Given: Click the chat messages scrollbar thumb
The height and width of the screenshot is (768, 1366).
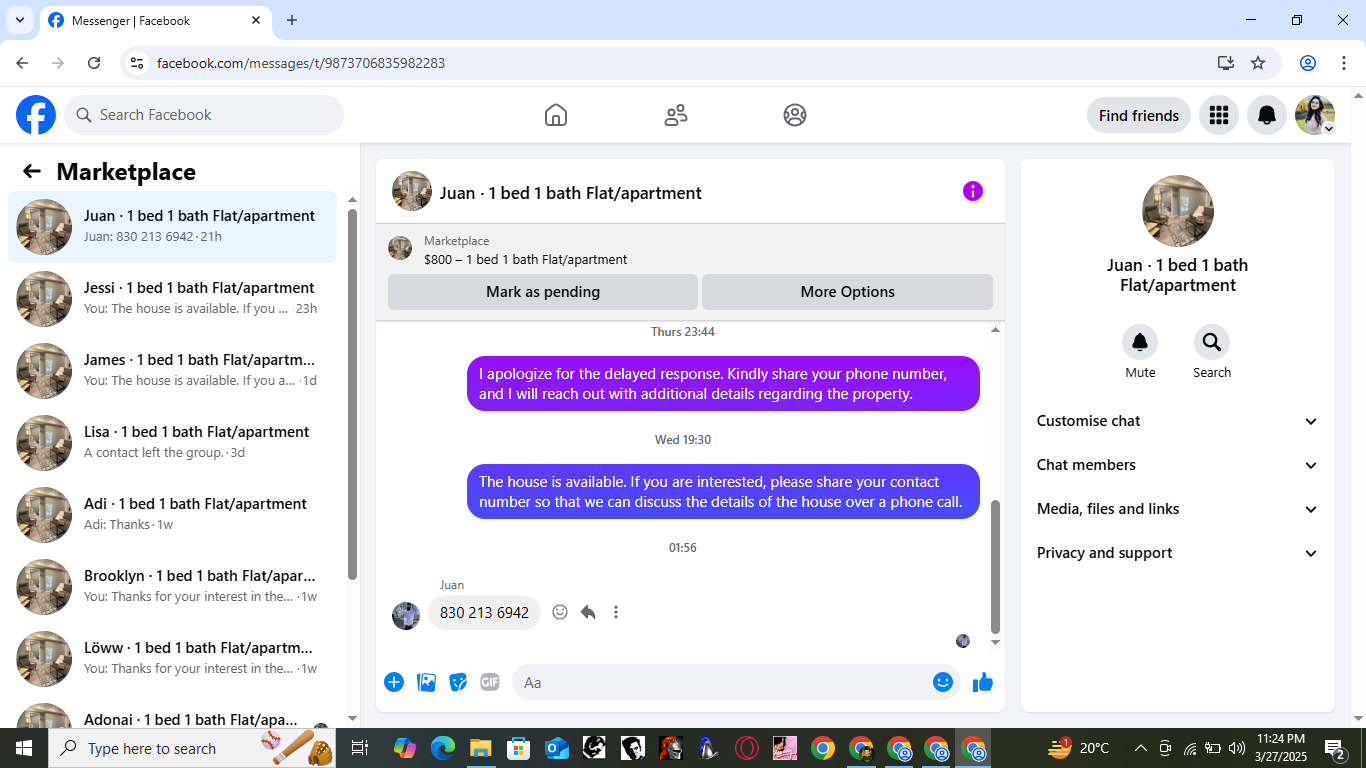Looking at the screenshot, I should [995, 566].
